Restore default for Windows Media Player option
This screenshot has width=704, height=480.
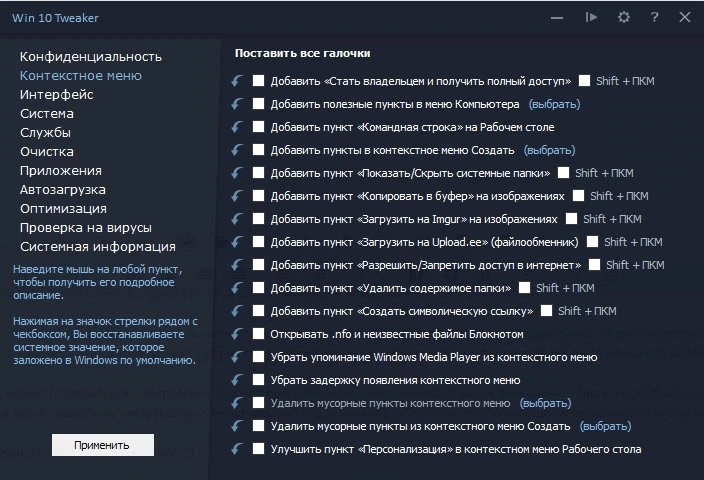click(237, 357)
